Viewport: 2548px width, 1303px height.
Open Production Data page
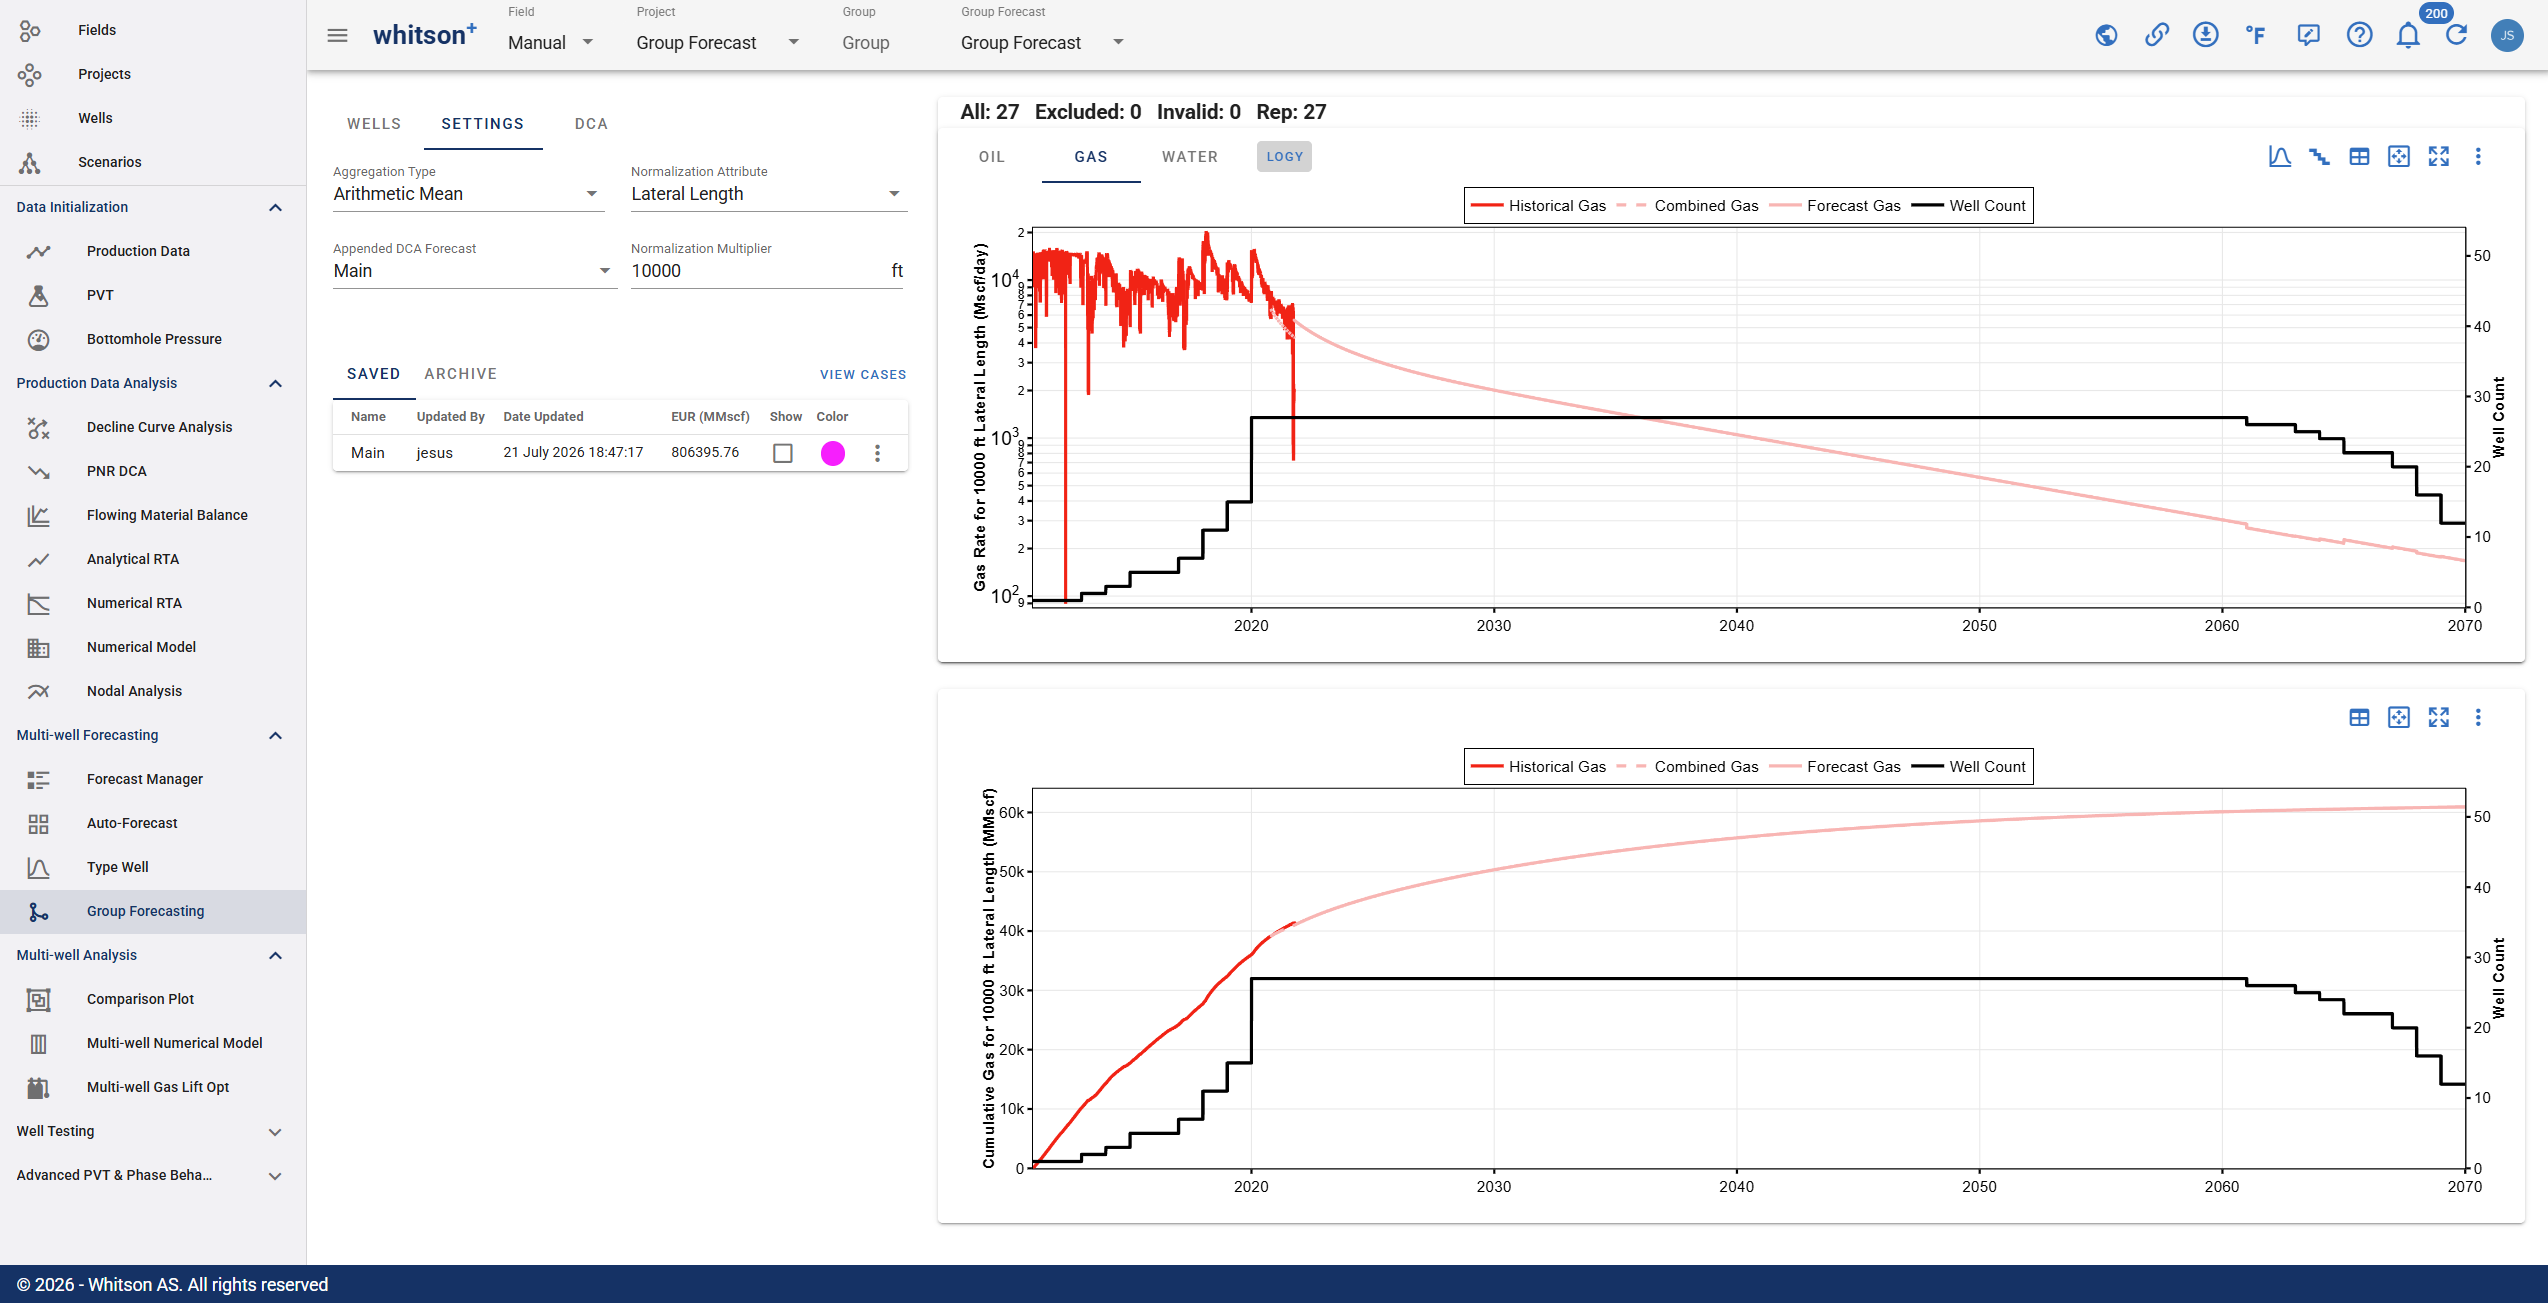(138, 251)
